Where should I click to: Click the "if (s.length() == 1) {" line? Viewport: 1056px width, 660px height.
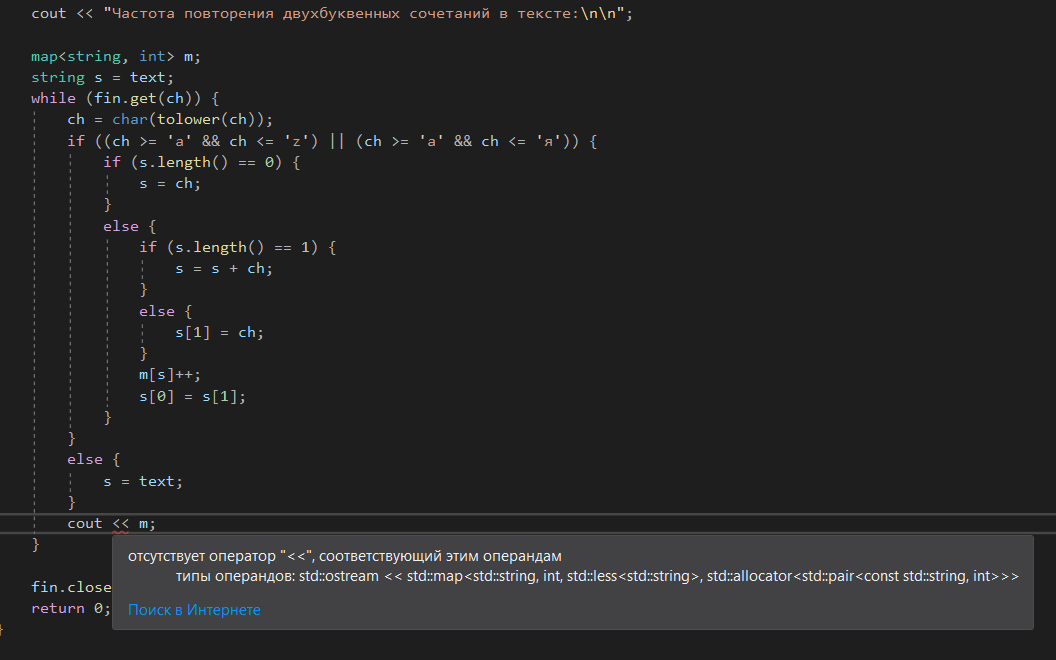(x=237, y=247)
